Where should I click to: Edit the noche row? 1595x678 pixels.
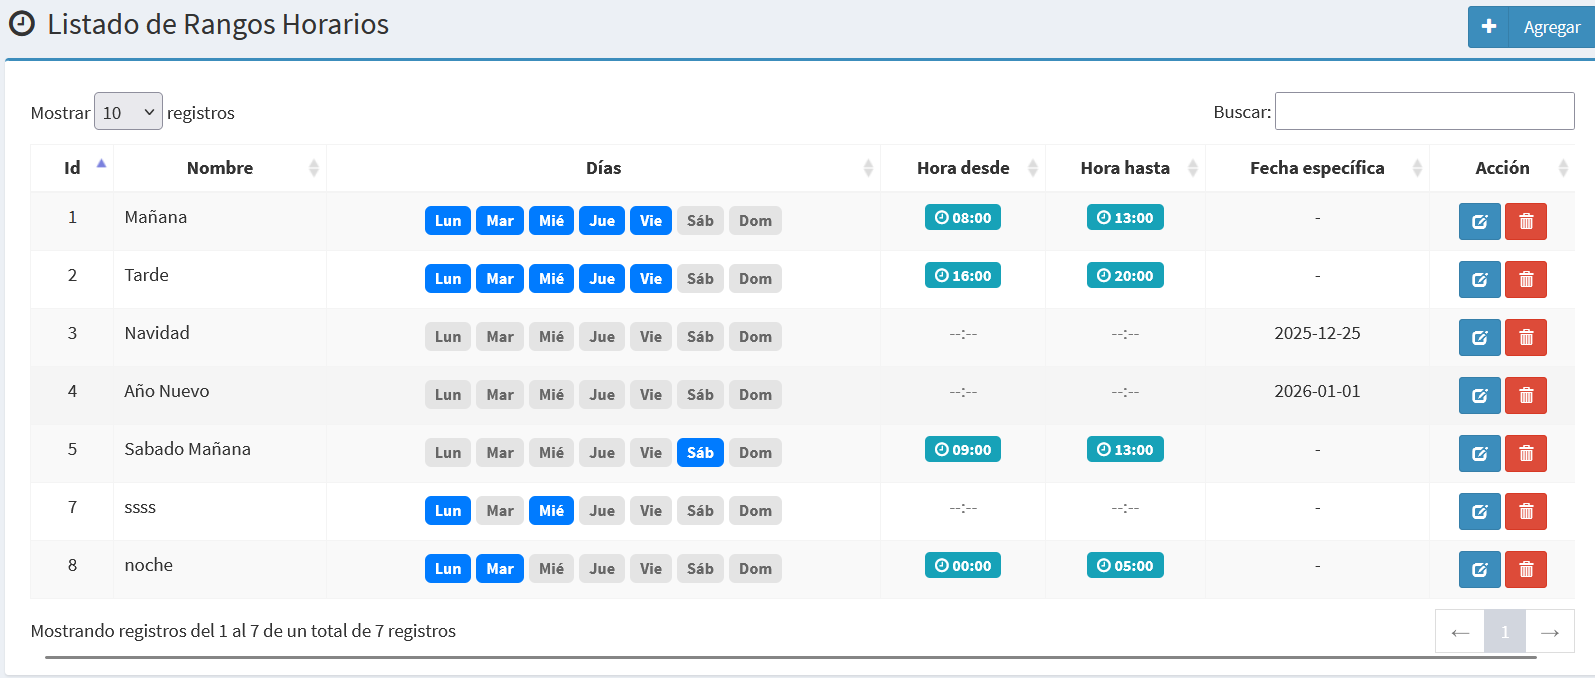click(x=1479, y=569)
